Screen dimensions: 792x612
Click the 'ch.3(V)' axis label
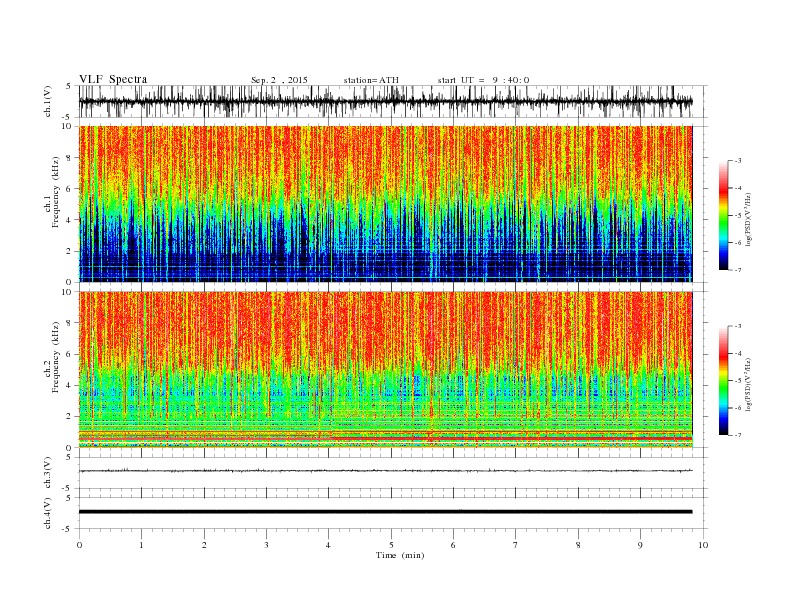pyautogui.click(x=48, y=473)
